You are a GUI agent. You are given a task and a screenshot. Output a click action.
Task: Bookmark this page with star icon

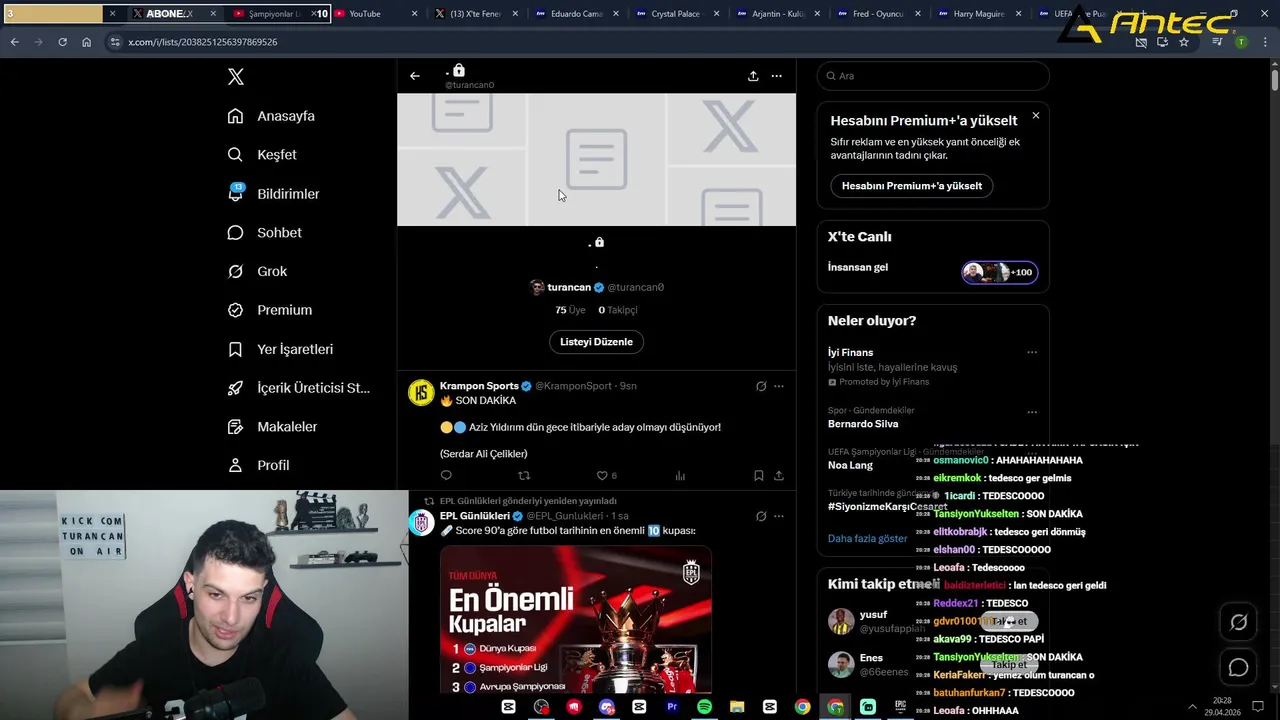(1184, 42)
